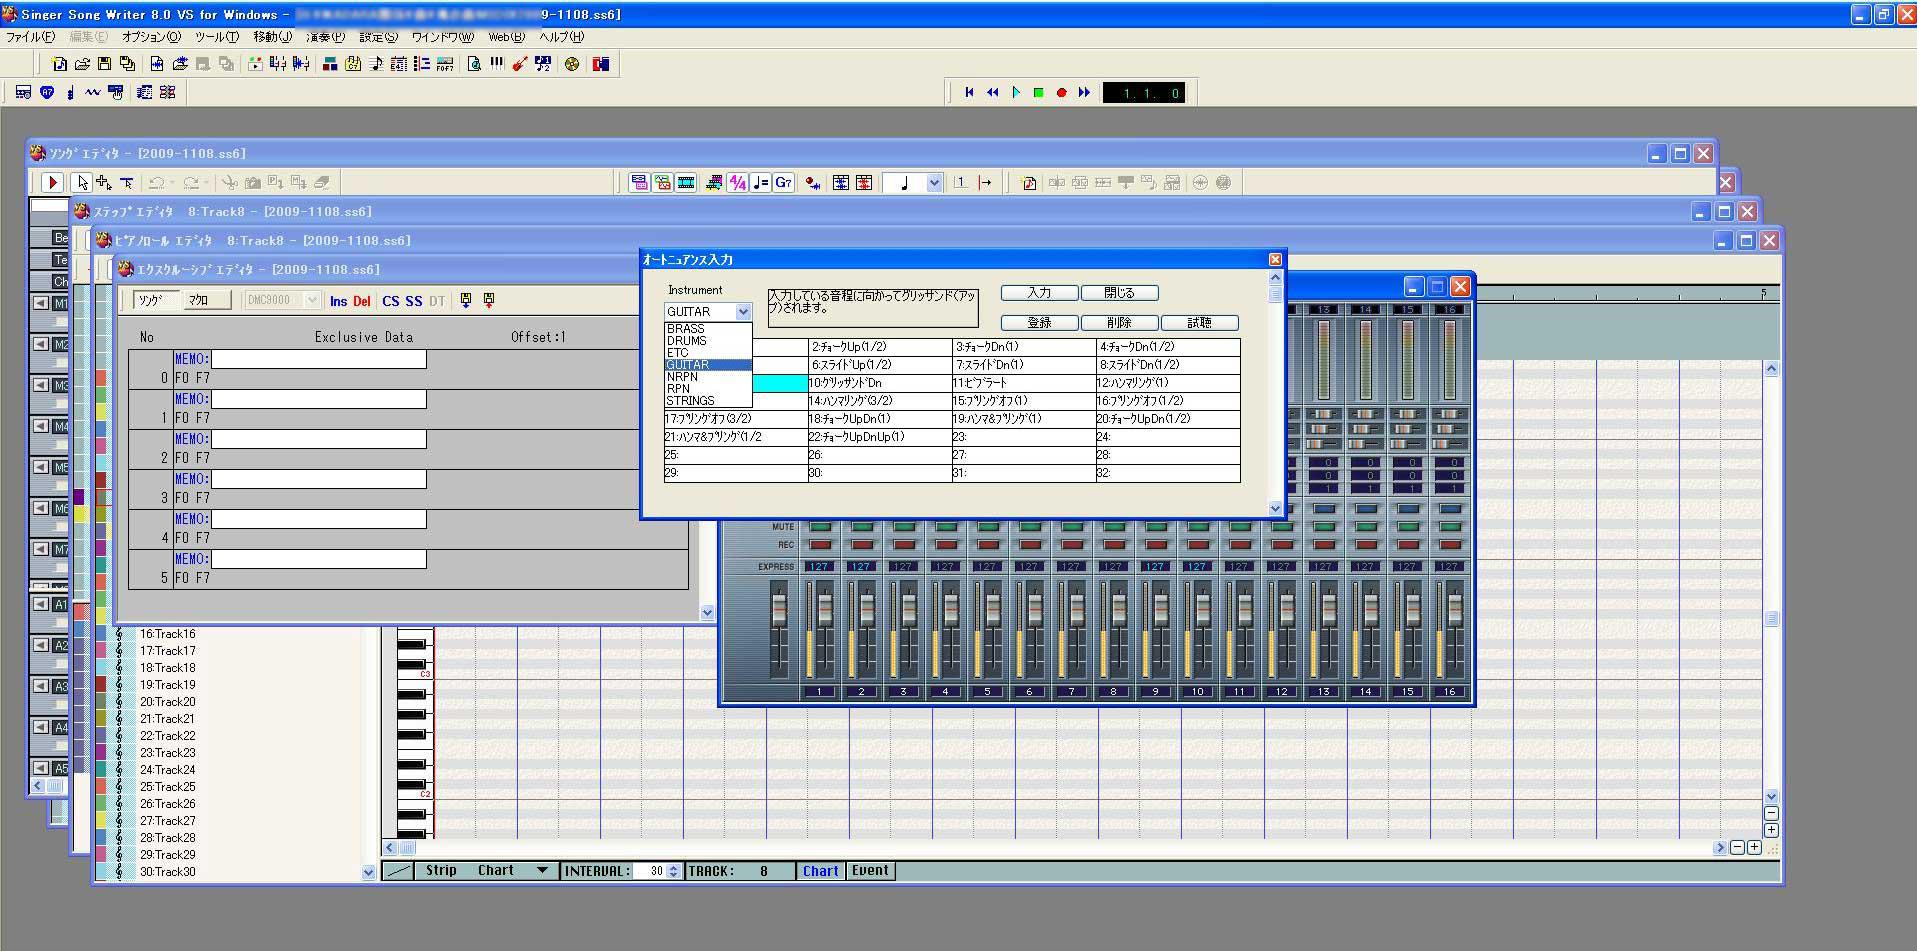
Task: Switch to the Event tab at bottom
Action: (x=870, y=870)
